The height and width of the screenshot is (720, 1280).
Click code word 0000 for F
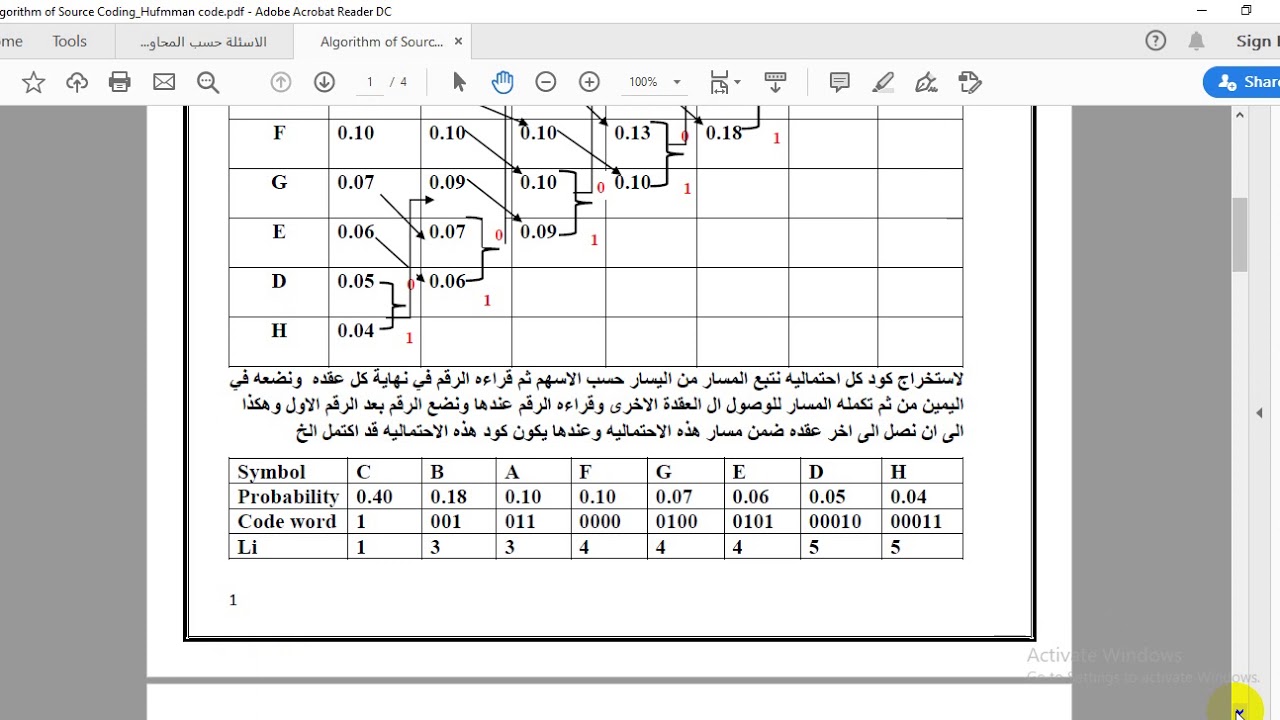point(600,522)
